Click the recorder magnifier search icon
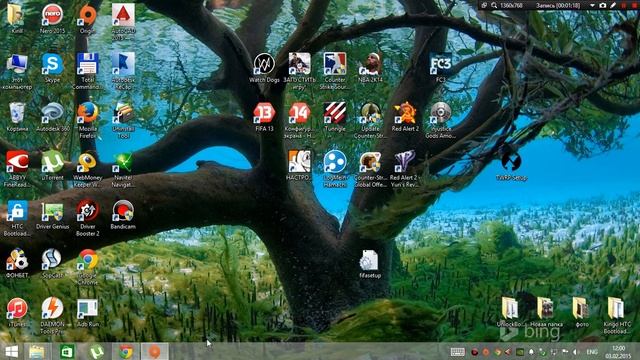The width and height of the screenshot is (640, 360). pos(494,5)
